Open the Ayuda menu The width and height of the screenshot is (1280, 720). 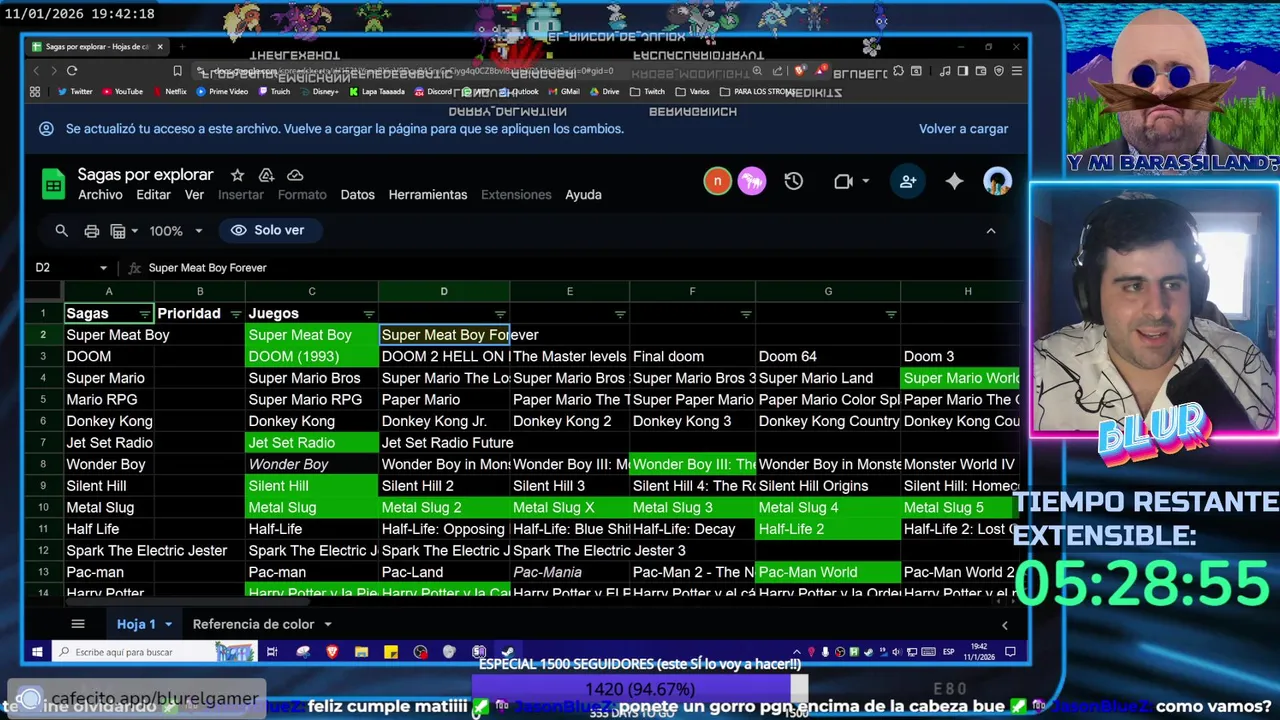[583, 195]
